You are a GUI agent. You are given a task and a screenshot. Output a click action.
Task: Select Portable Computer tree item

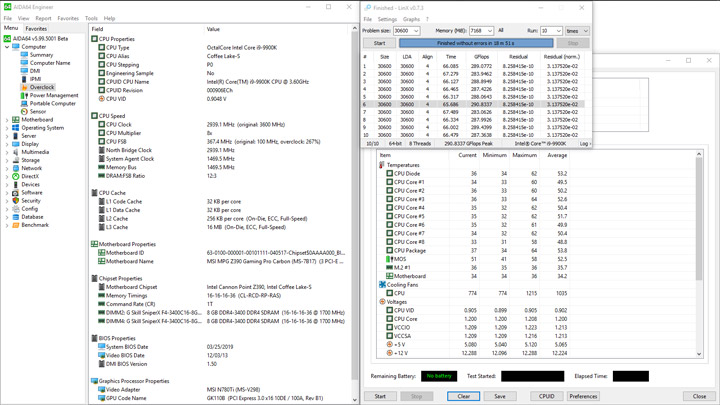click(52, 103)
